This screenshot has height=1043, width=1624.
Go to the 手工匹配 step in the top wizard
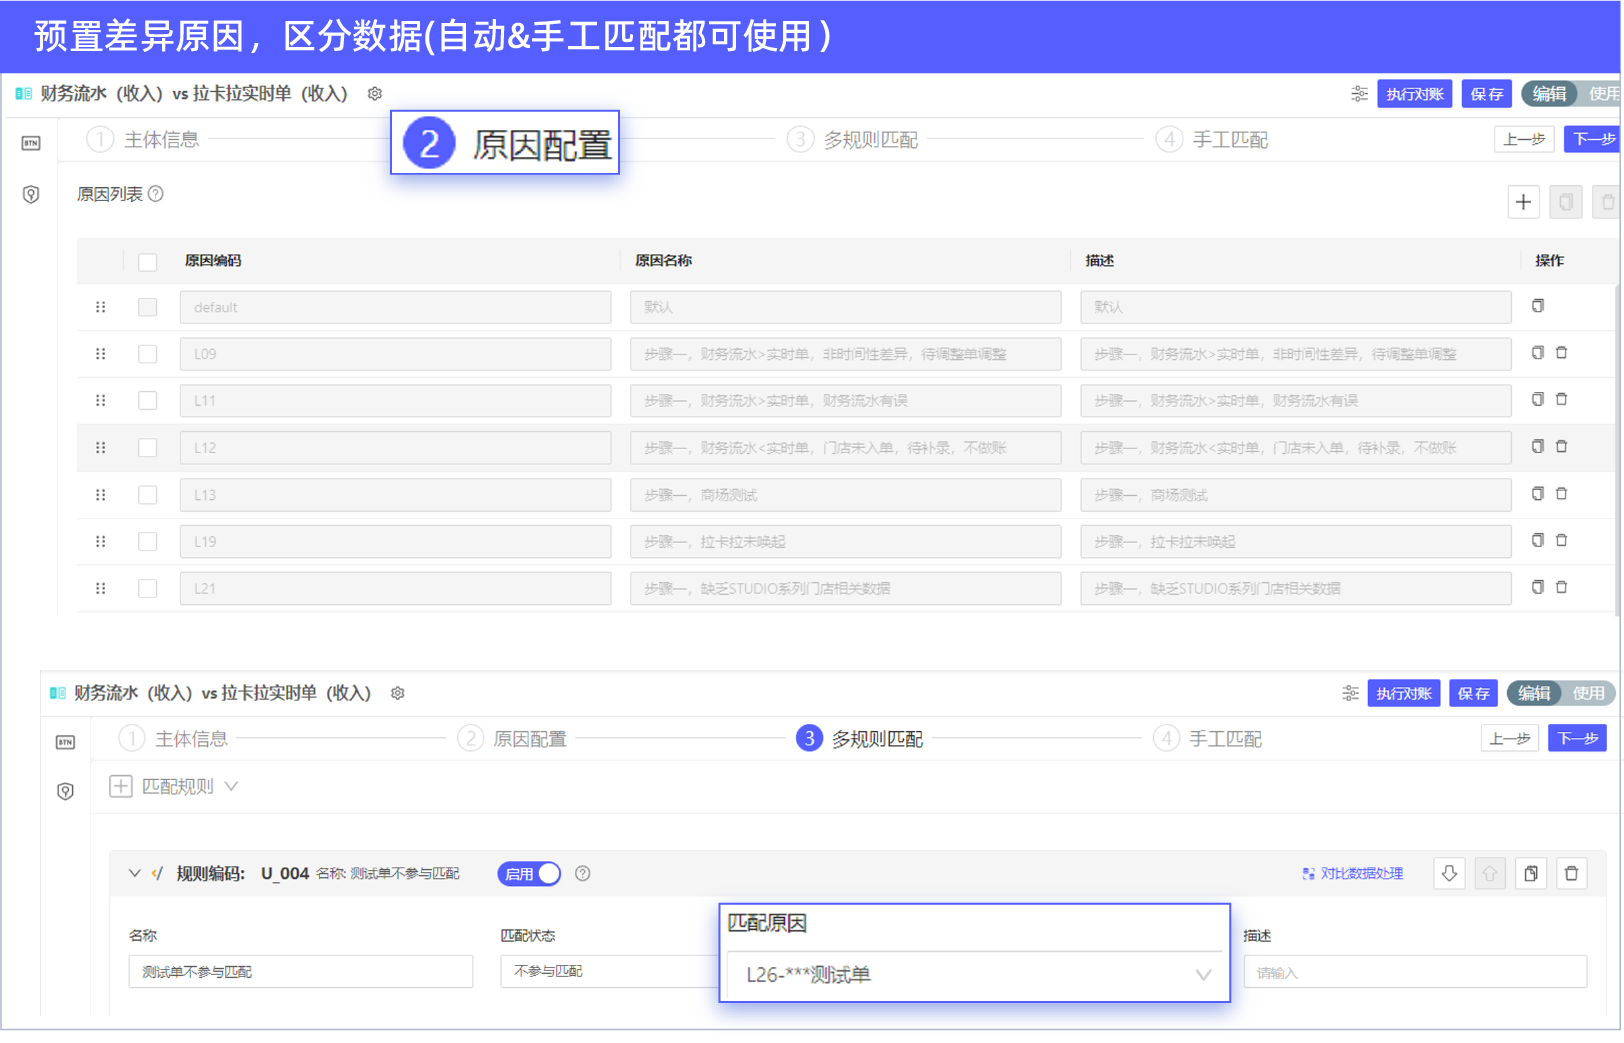[x=1229, y=140]
